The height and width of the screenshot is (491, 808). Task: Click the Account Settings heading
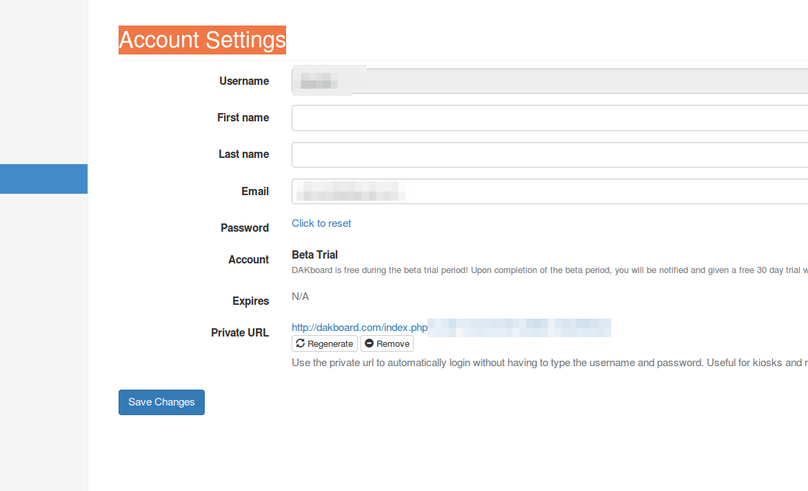(x=202, y=40)
